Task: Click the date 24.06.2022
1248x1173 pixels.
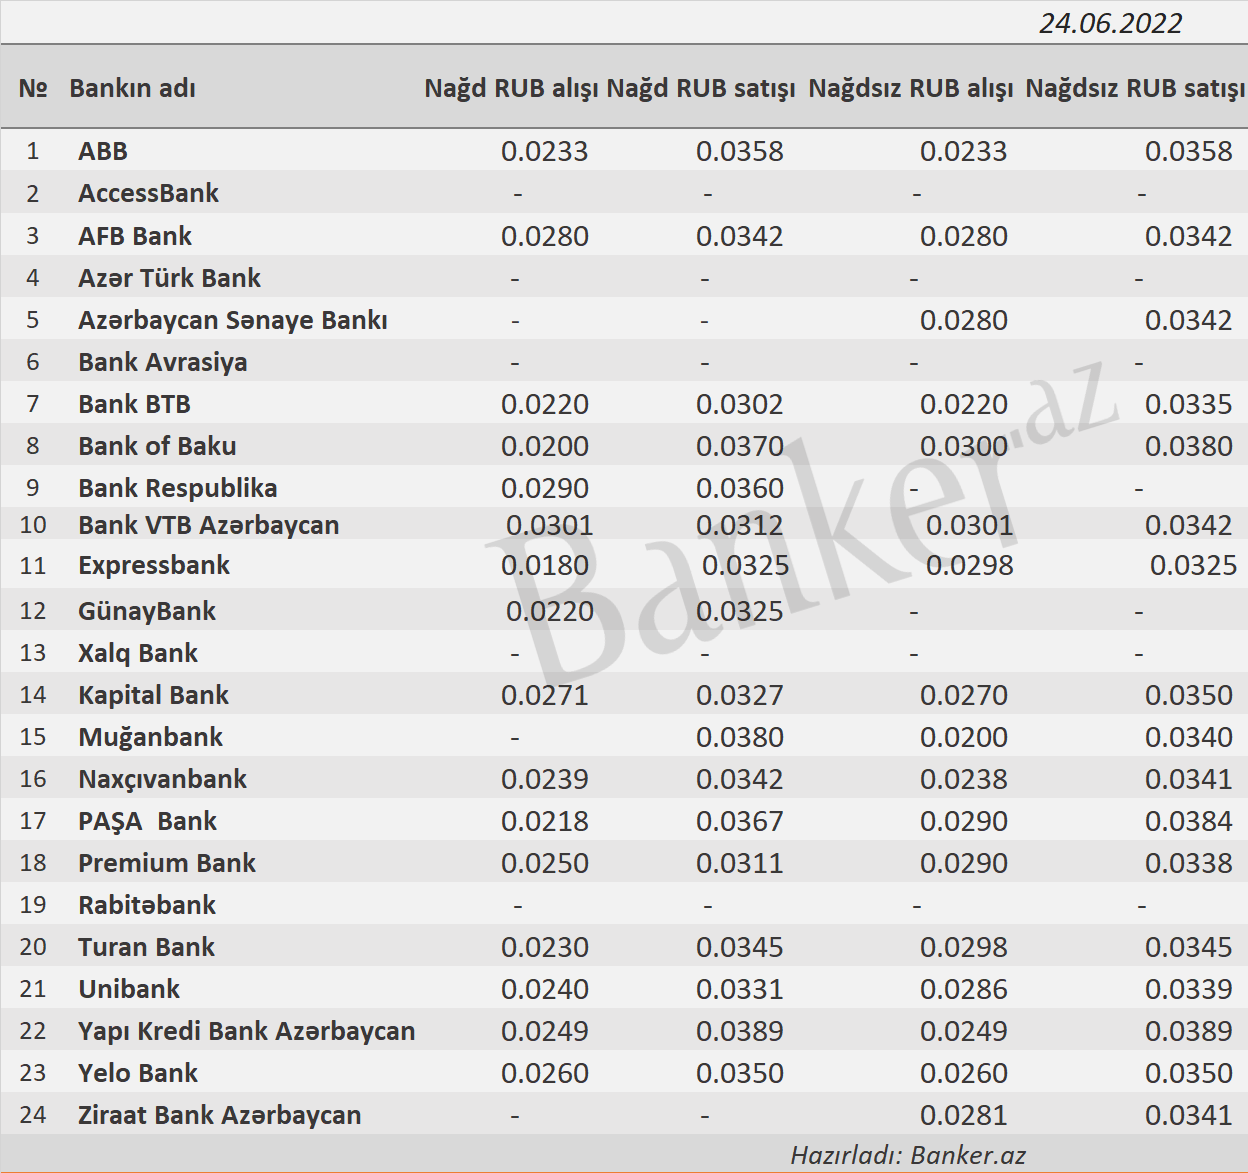Action: [x=1110, y=23]
